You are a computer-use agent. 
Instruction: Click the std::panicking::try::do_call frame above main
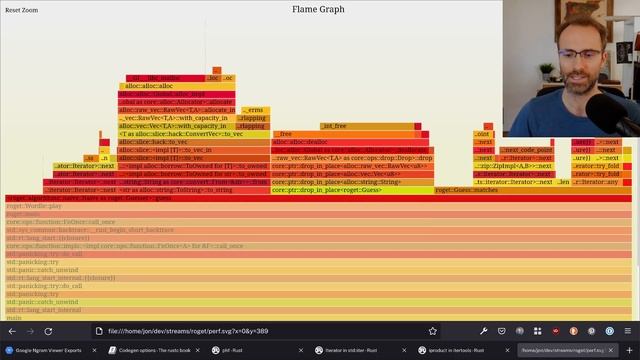click(x=318, y=286)
